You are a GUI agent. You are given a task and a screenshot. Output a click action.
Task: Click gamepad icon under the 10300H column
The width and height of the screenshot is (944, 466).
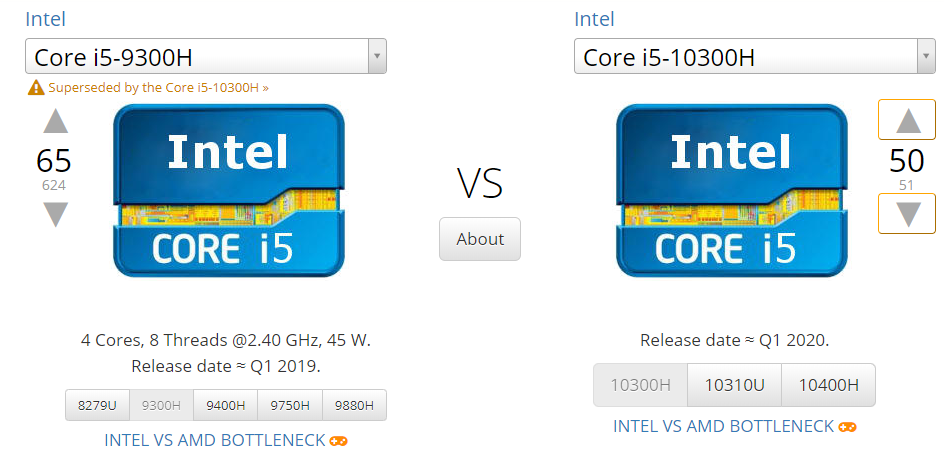[848, 427]
